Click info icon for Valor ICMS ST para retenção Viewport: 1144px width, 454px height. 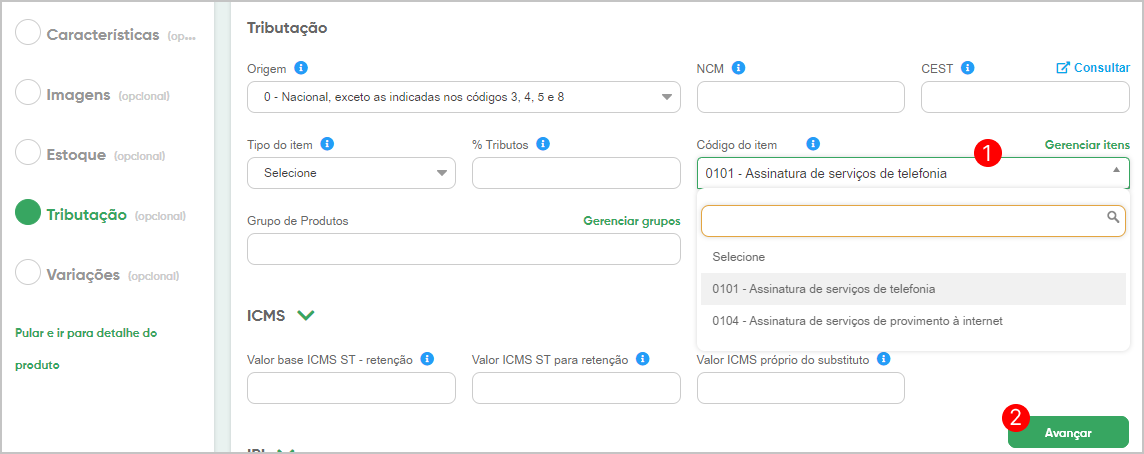point(643,359)
